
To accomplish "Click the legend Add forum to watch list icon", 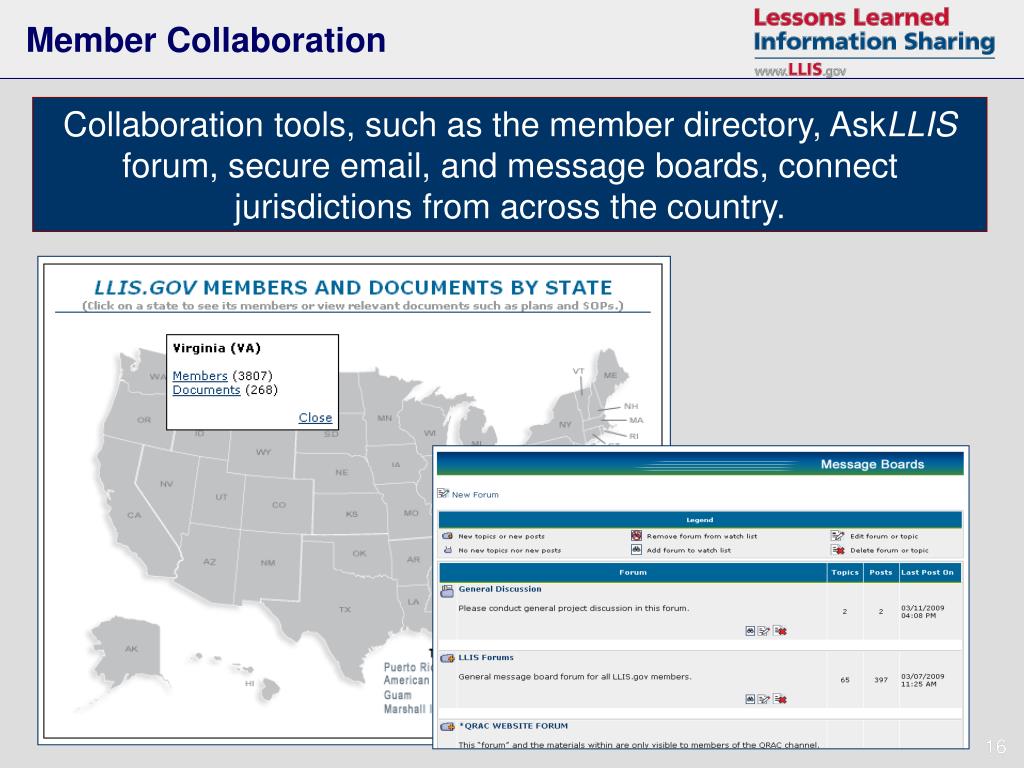I will pos(636,549).
